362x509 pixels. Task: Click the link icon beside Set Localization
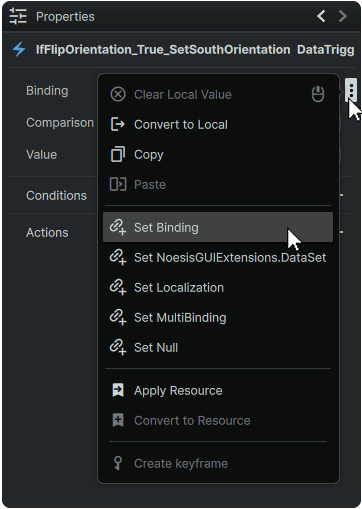pos(118,287)
